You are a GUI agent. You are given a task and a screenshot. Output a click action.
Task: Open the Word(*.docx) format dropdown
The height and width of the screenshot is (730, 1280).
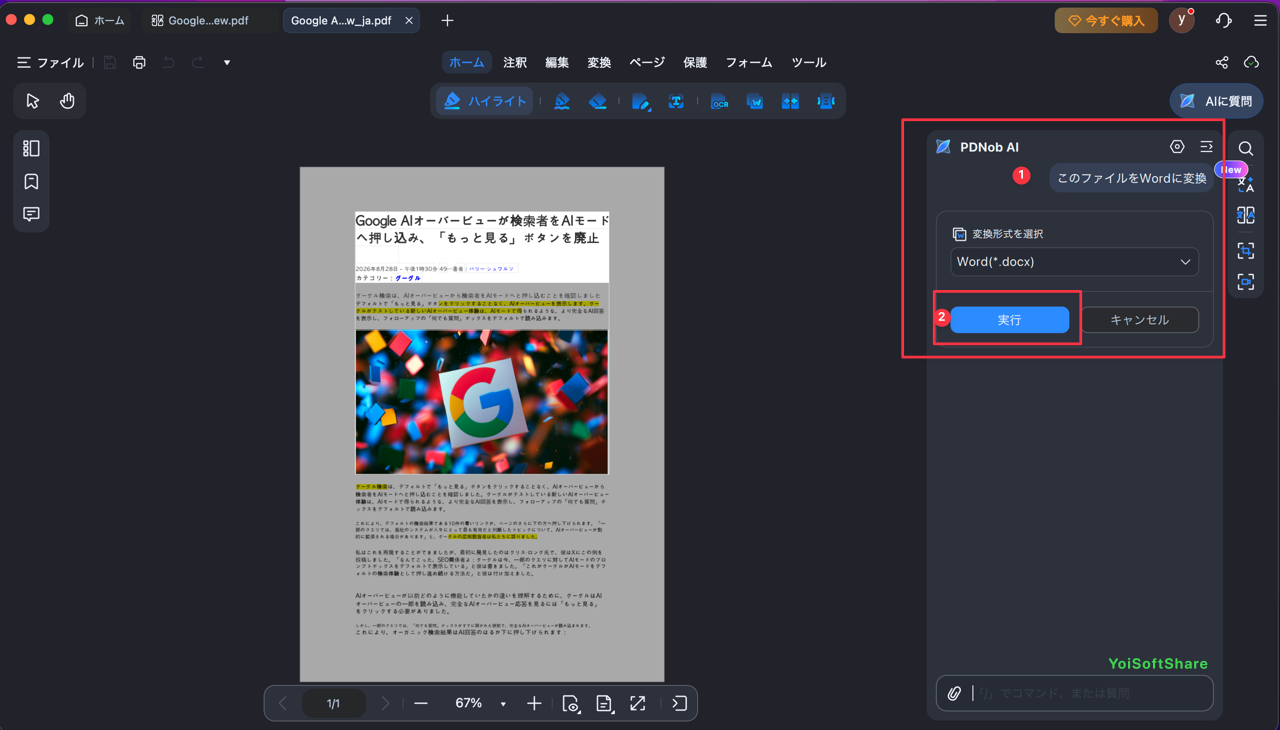1074,262
